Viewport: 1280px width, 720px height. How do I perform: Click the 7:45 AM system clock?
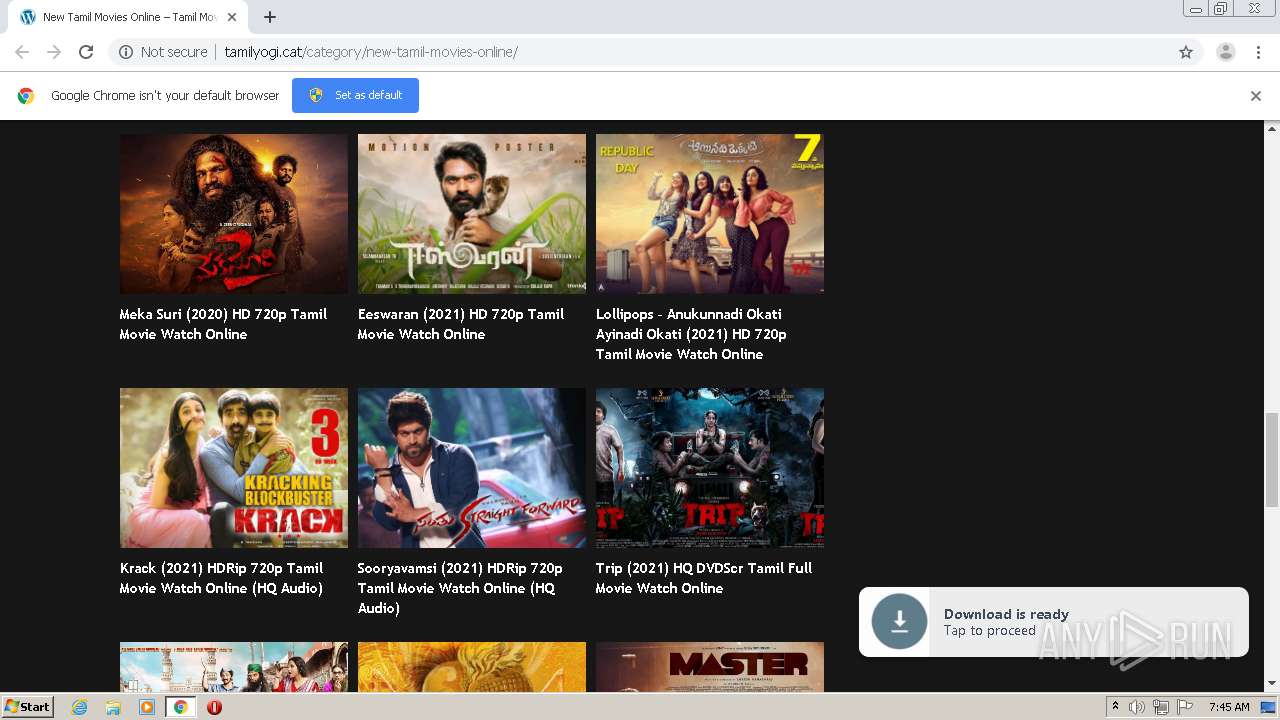pyautogui.click(x=1229, y=707)
